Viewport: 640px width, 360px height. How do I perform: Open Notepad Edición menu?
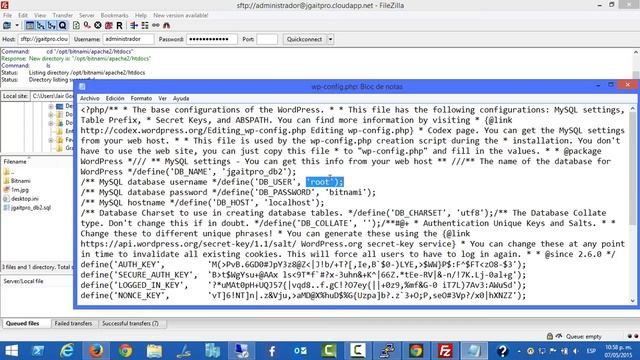tap(115, 98)
